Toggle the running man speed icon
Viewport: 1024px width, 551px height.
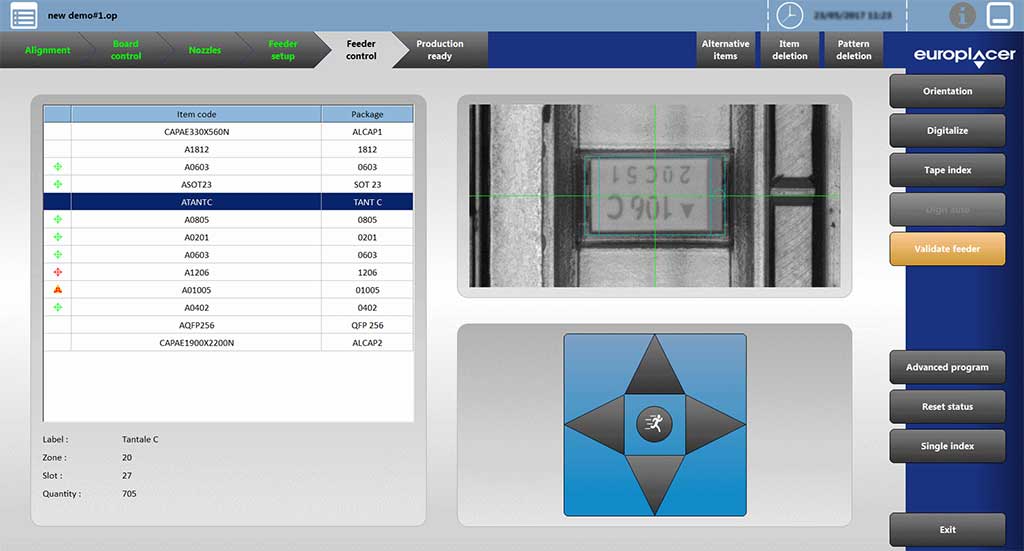(x=654, y=424)
